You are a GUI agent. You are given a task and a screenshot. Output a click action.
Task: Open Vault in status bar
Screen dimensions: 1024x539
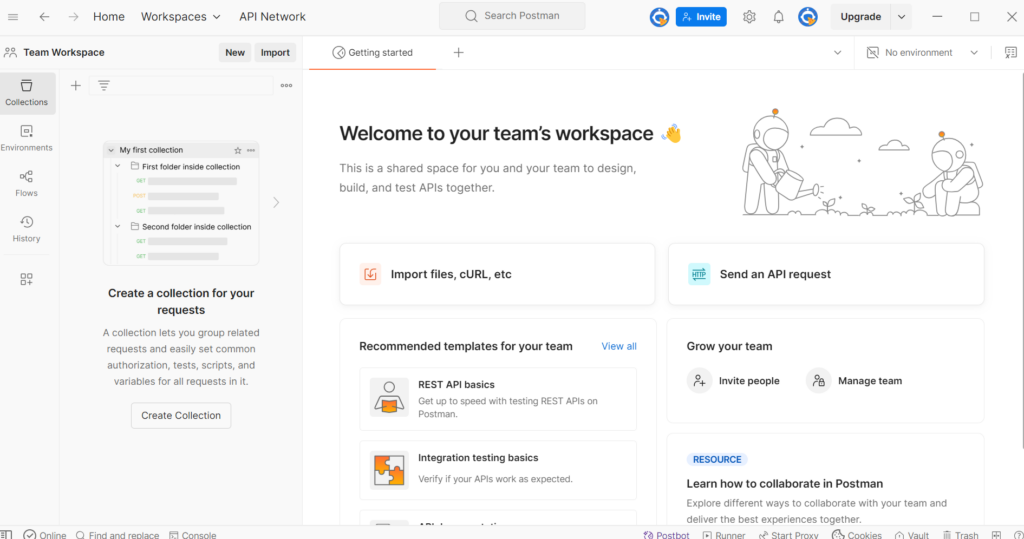(x=912, y=534)
